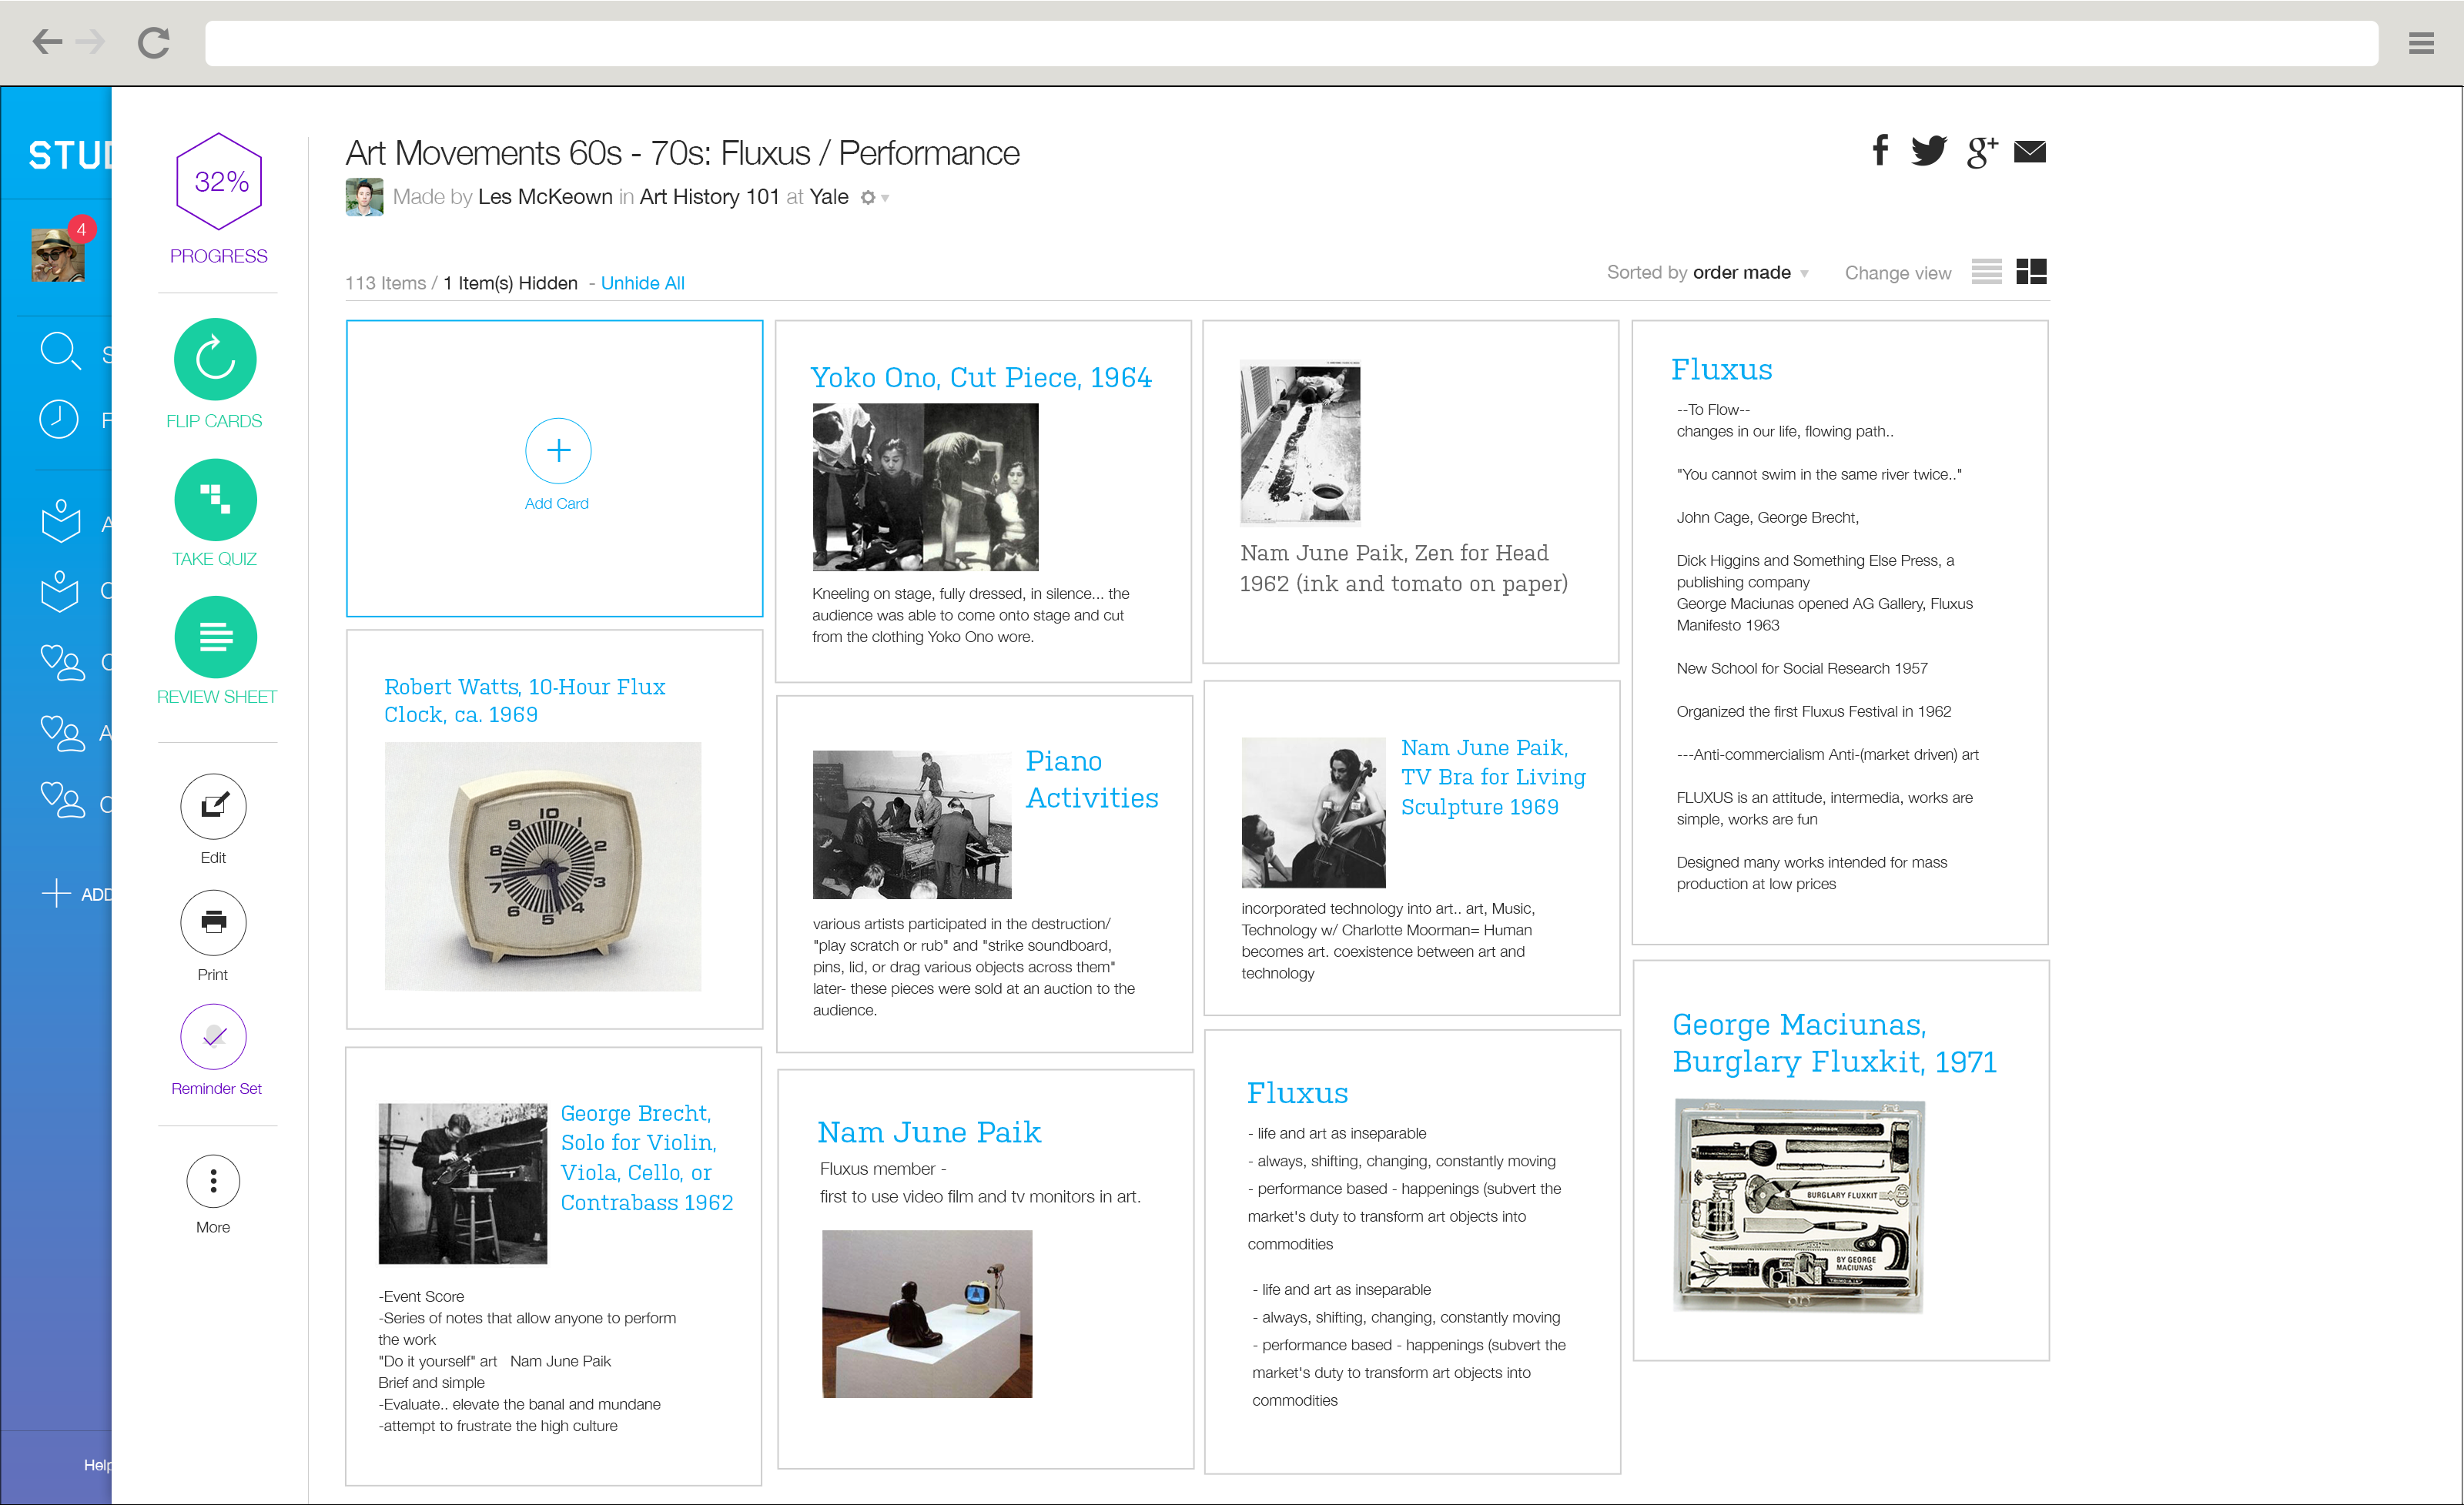Reload the page with the refresh icon
2464x1505 pixels.
(x=154, y=42)
